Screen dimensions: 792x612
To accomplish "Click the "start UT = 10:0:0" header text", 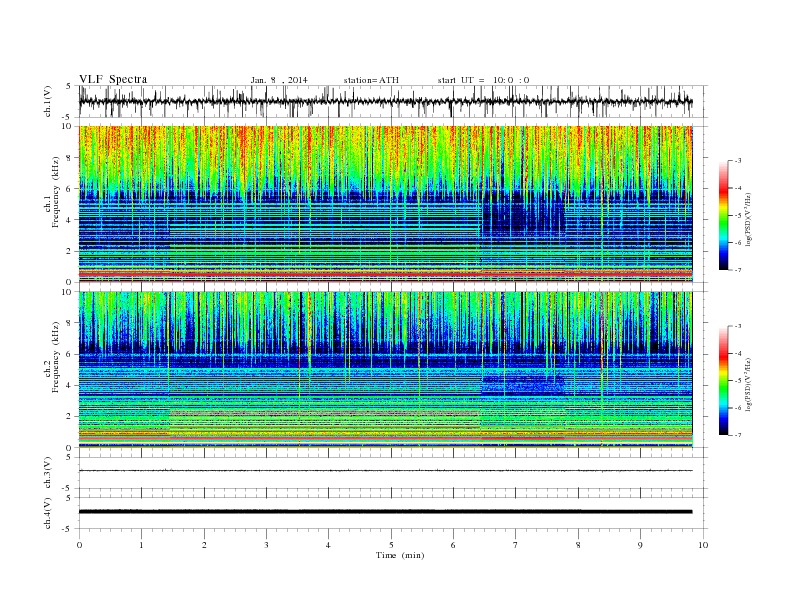I will tap(483, 80).
